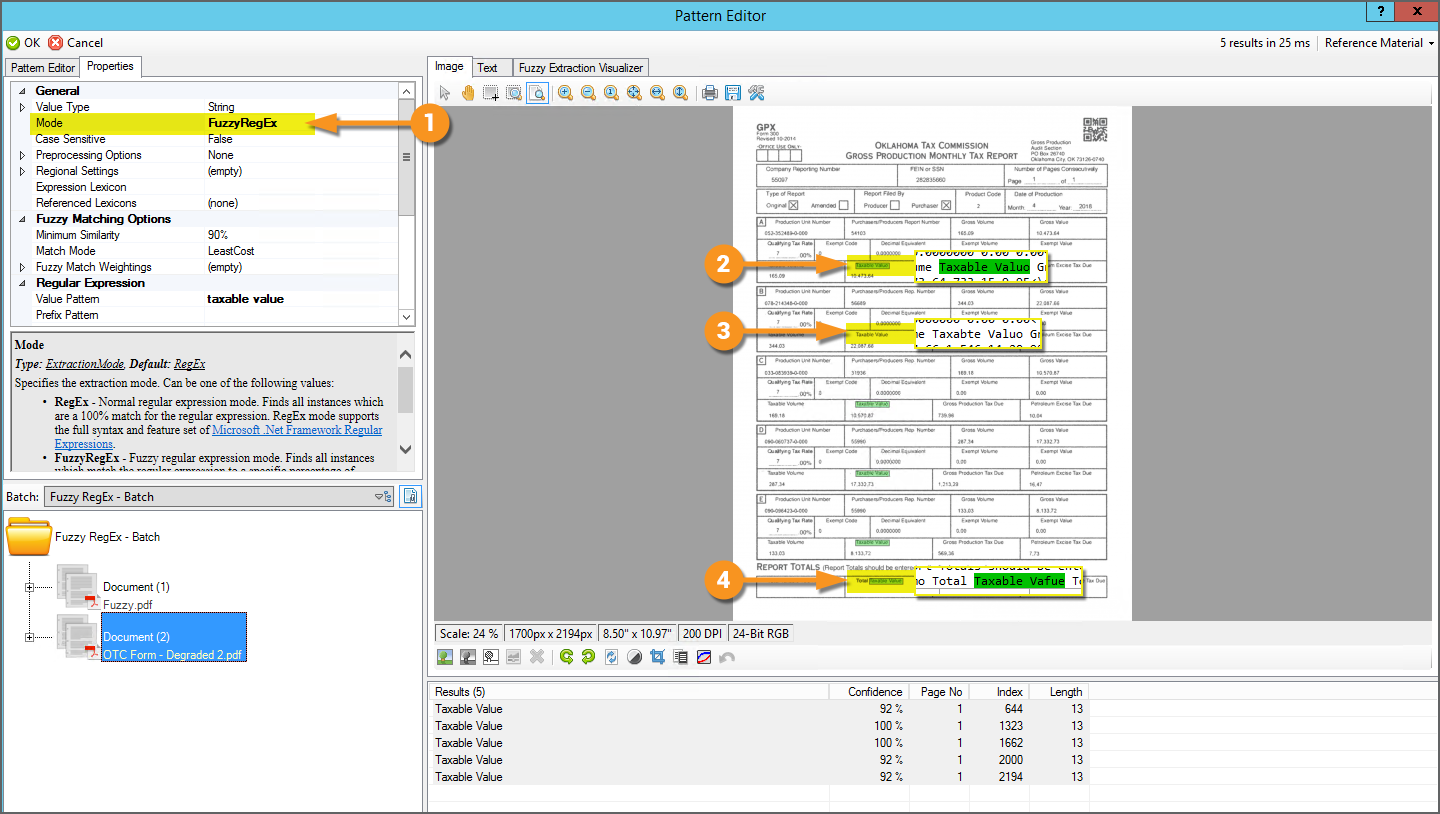The height and width of the screenshot is (814, 1440).
Task: Select the hand pan tool
Action: tap(468, 93)
